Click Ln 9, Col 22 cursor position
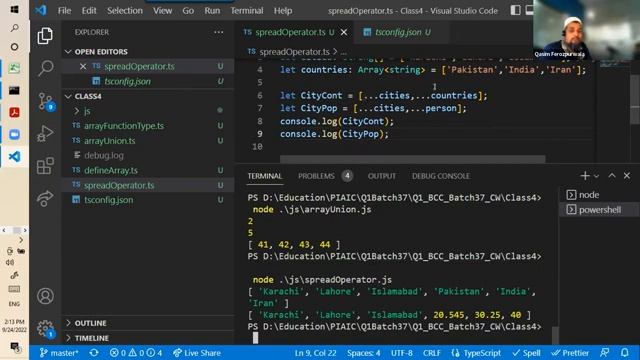Viewport: 640px width, 360px height. tap(316, 353)
